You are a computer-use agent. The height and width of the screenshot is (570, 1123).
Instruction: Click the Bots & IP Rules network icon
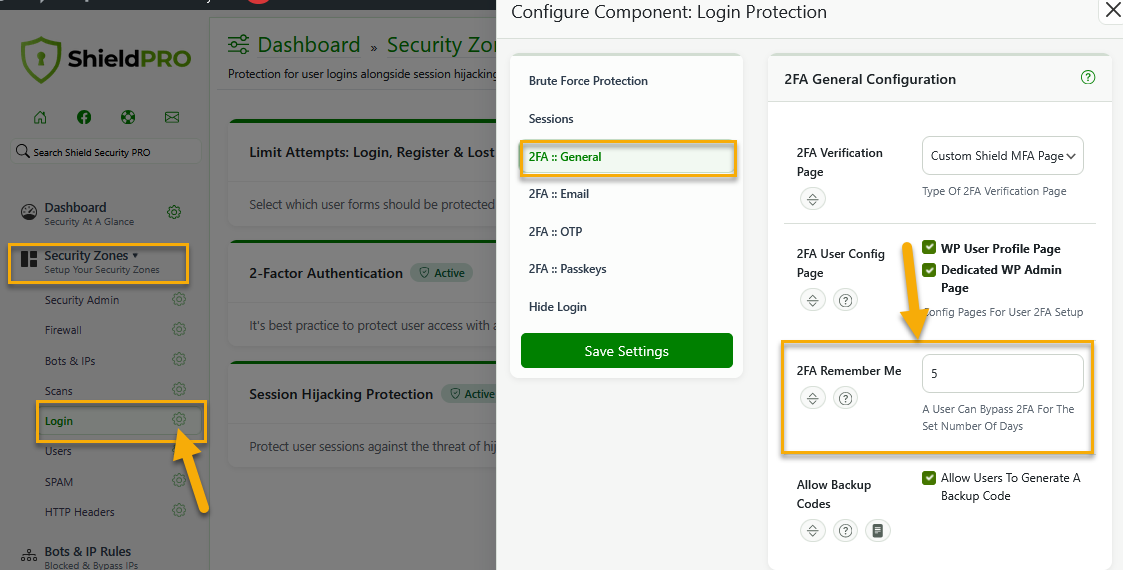[x=29, y=556]
